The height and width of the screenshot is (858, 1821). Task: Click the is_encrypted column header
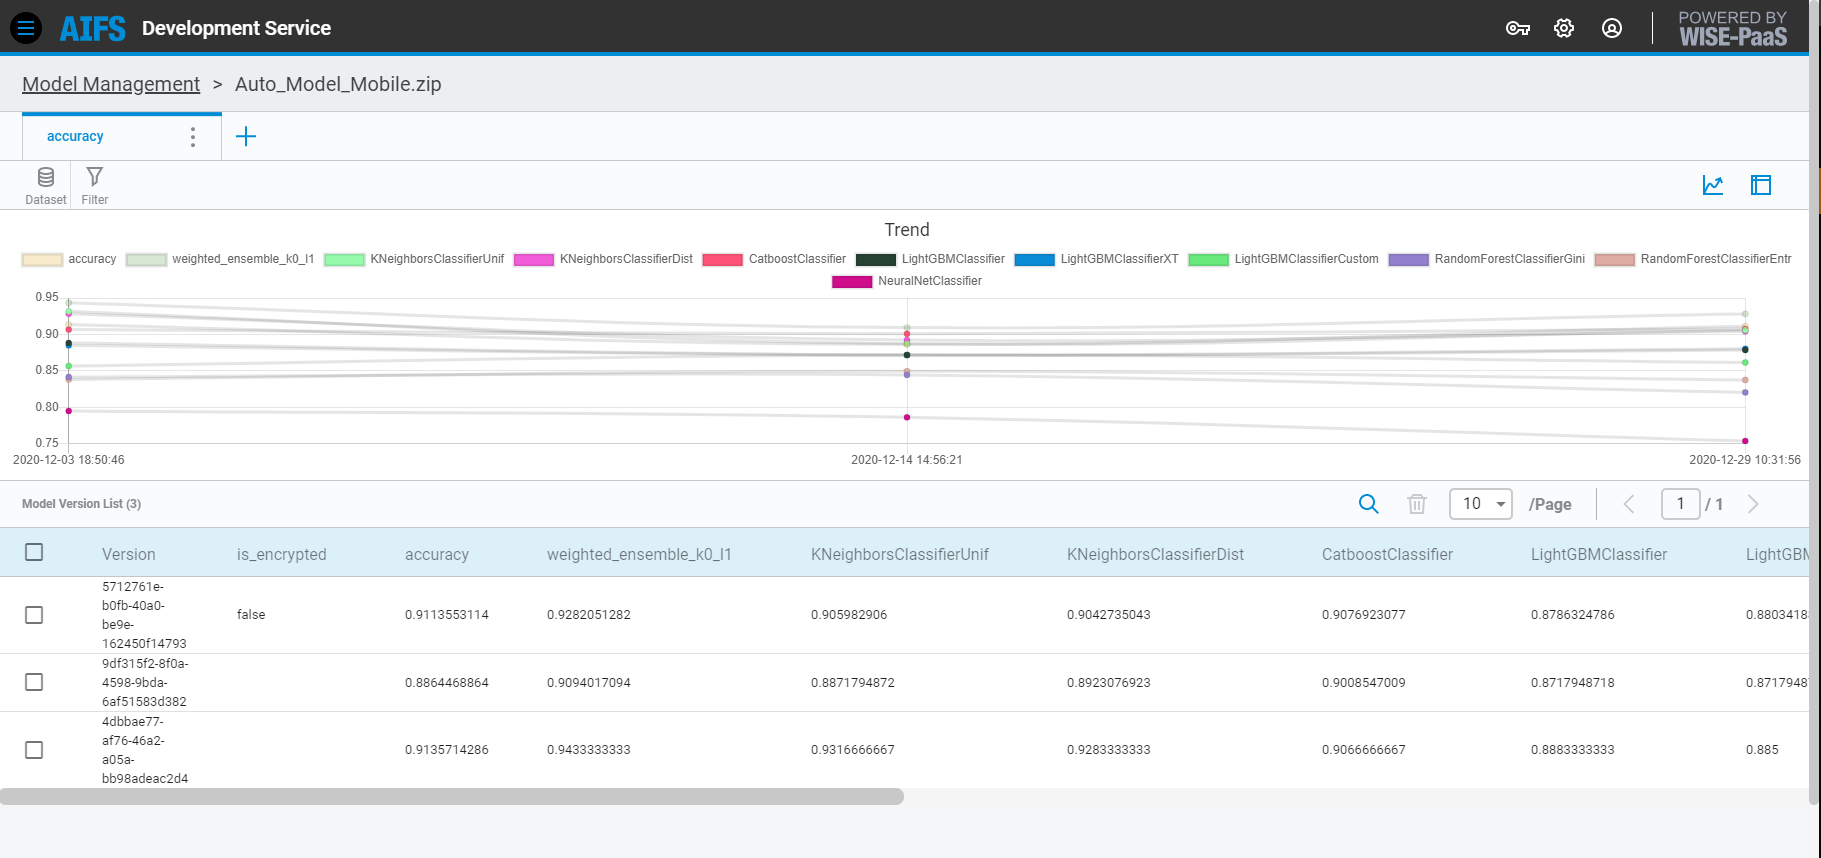tap(282, 554)
